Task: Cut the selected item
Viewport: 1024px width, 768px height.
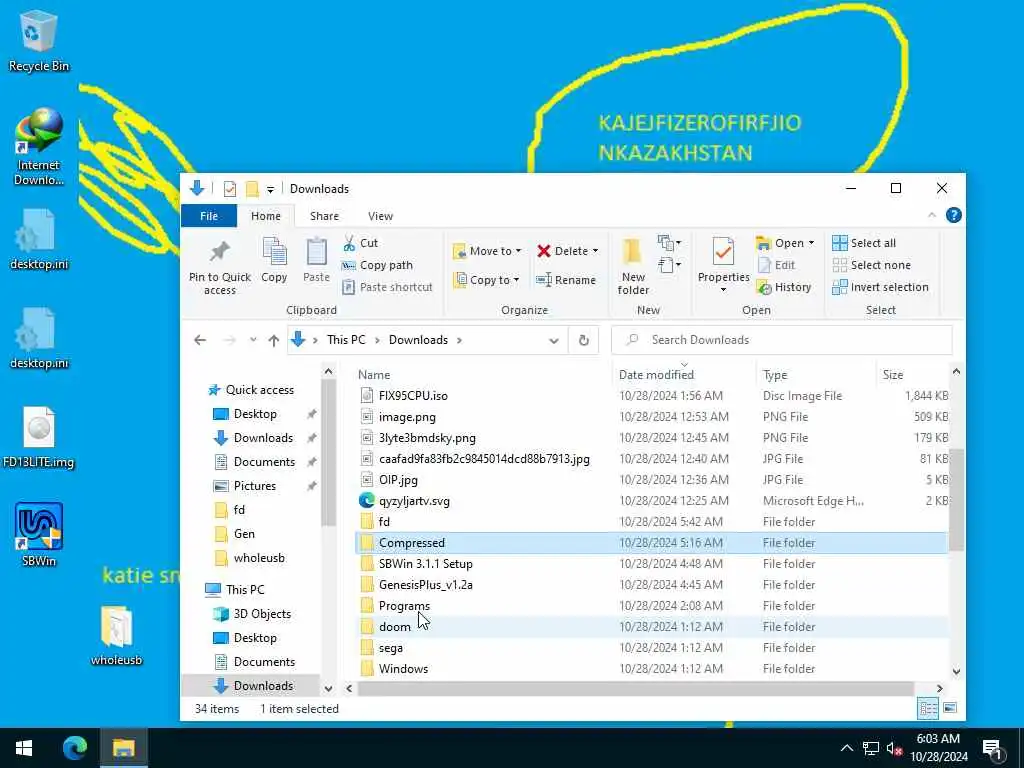Action: [360, 243]
